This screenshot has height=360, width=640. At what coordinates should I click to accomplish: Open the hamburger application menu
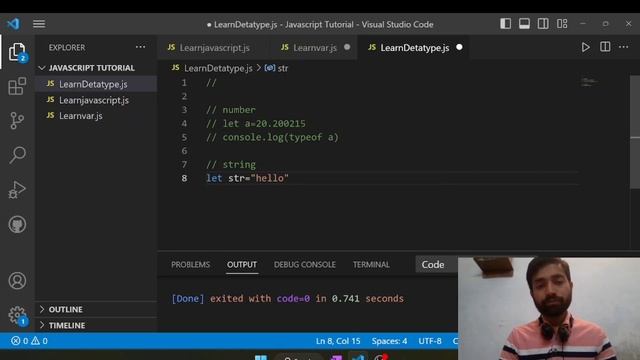click(39, 24)
